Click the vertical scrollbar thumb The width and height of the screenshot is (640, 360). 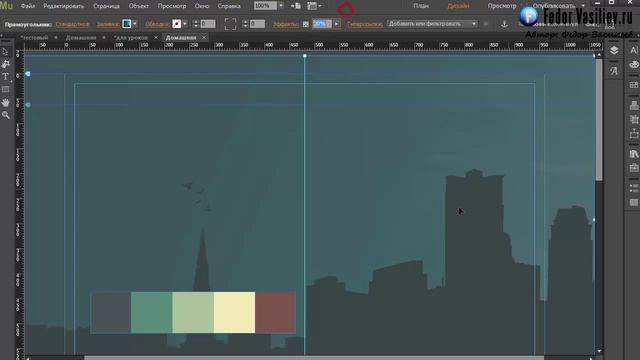599,120
